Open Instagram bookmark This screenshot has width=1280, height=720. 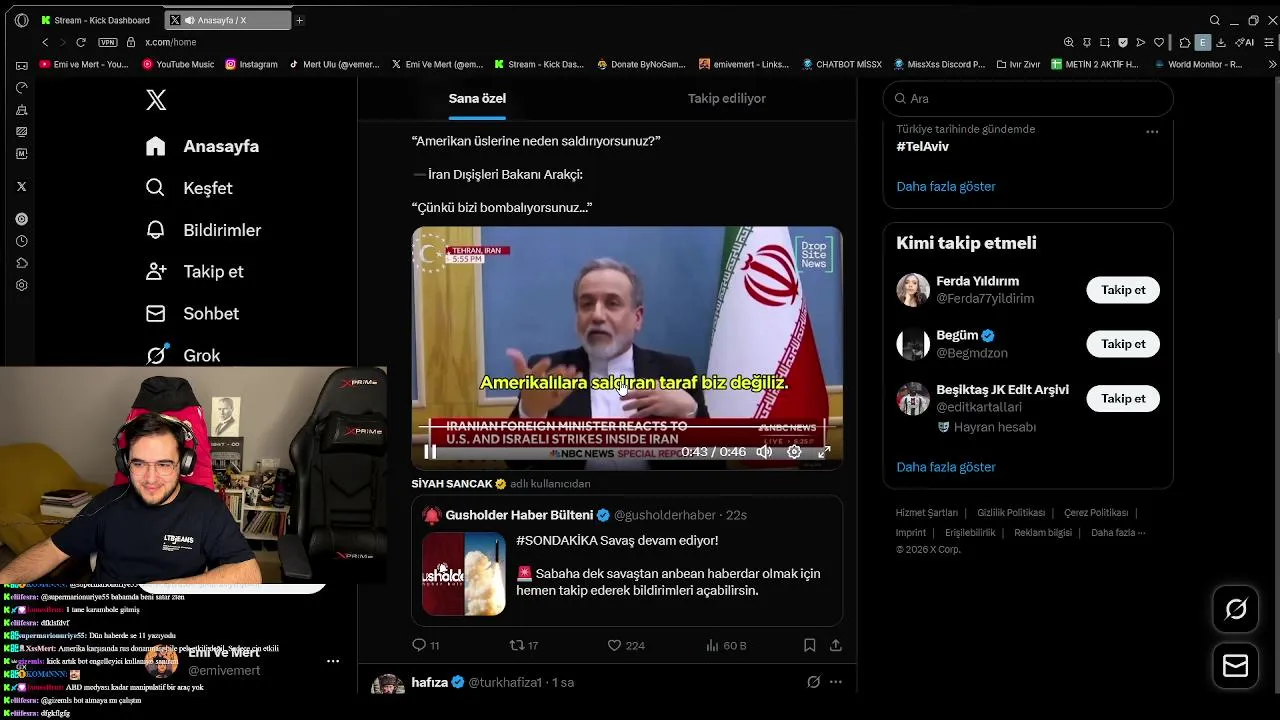[252, 64]
